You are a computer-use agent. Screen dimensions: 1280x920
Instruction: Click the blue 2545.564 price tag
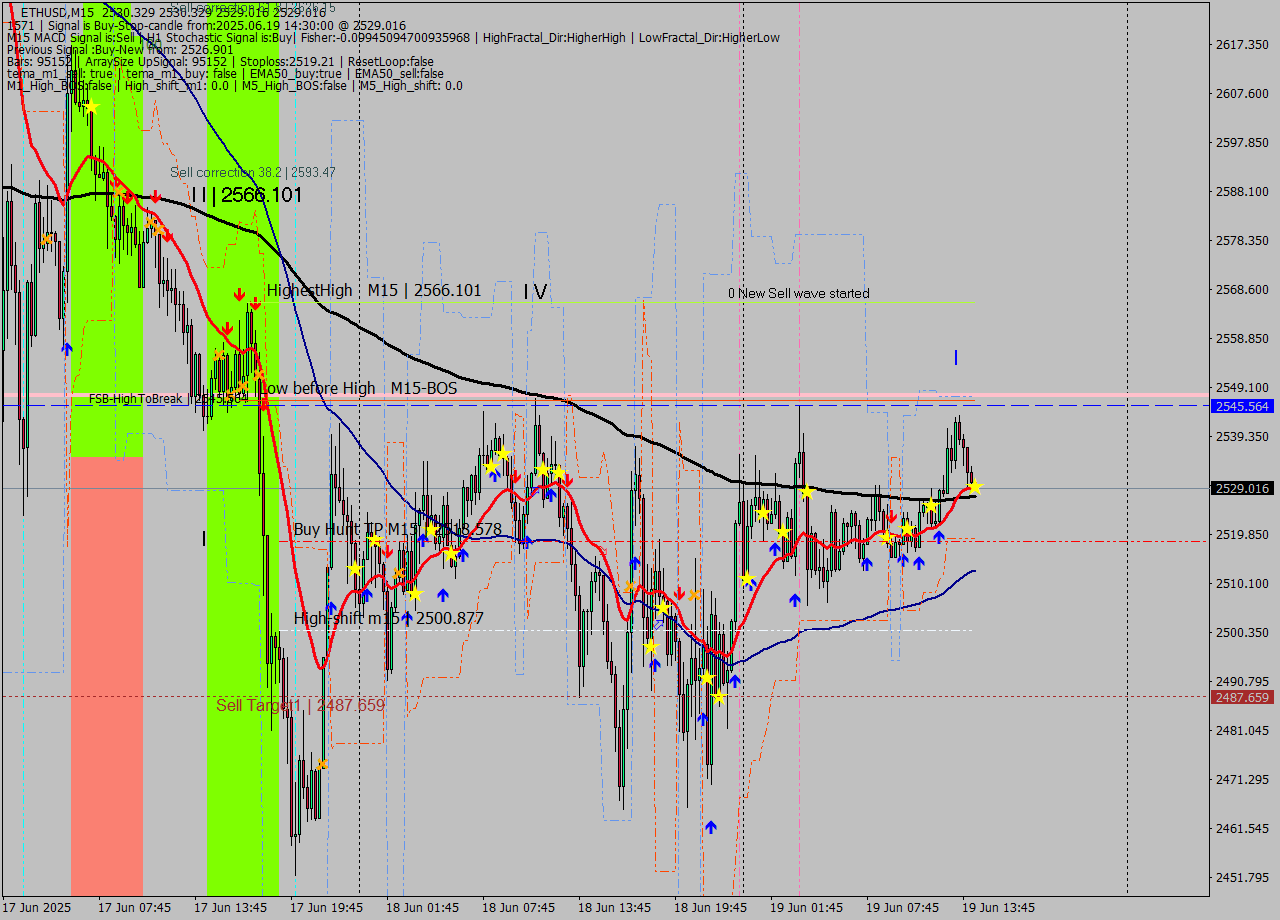point(1241,406)
